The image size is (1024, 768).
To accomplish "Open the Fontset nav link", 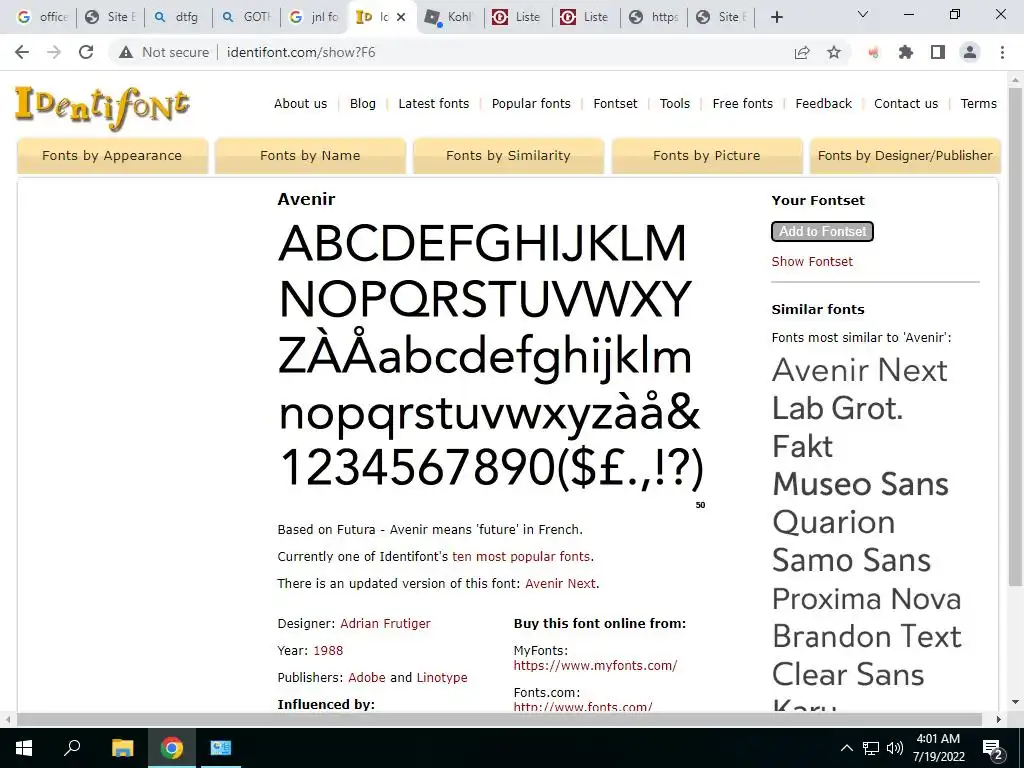I will point(615,103).
